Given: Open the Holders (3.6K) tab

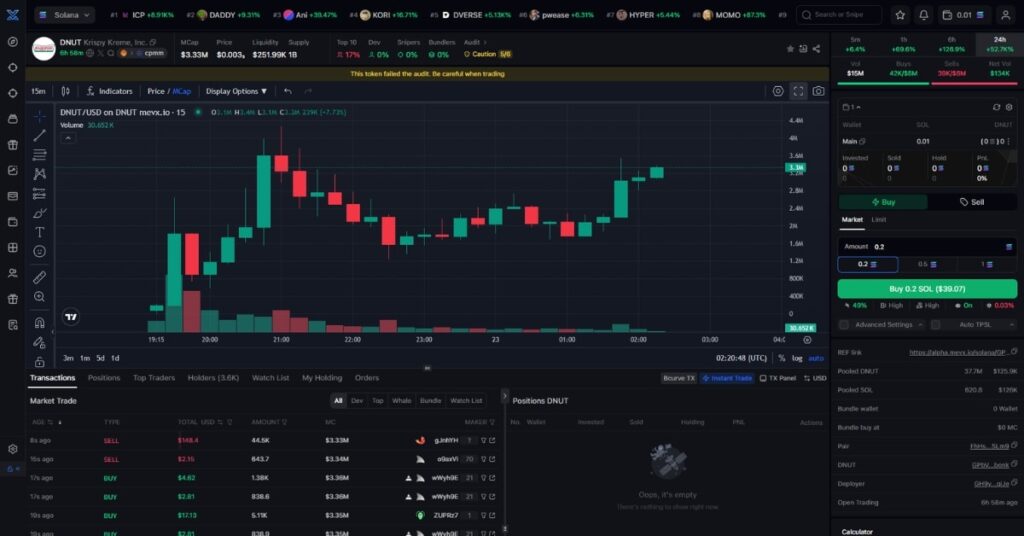Looking at the screenshot, I should coord(214,378).
